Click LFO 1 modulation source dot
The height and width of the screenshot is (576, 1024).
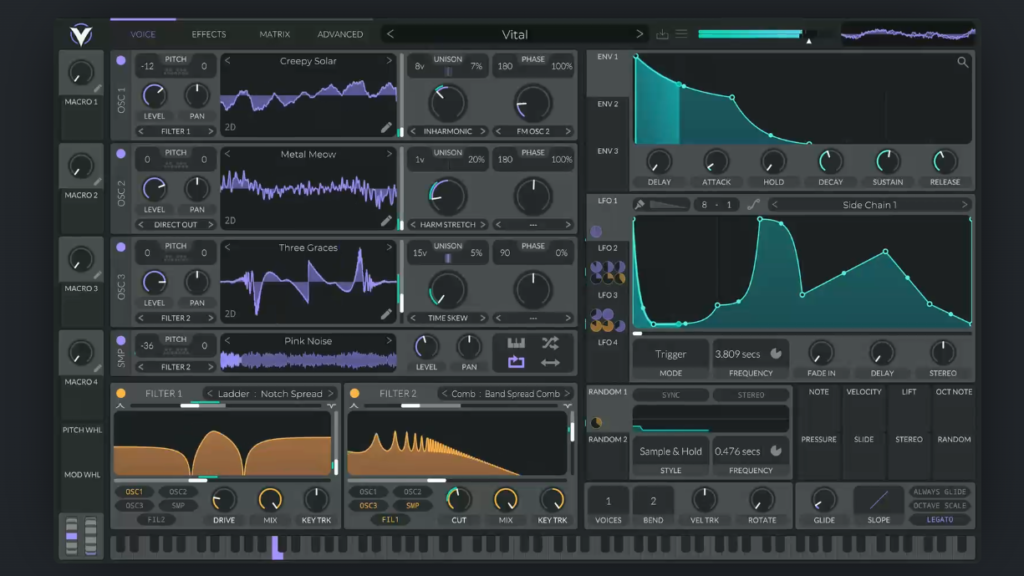click(x=596, y=231)
